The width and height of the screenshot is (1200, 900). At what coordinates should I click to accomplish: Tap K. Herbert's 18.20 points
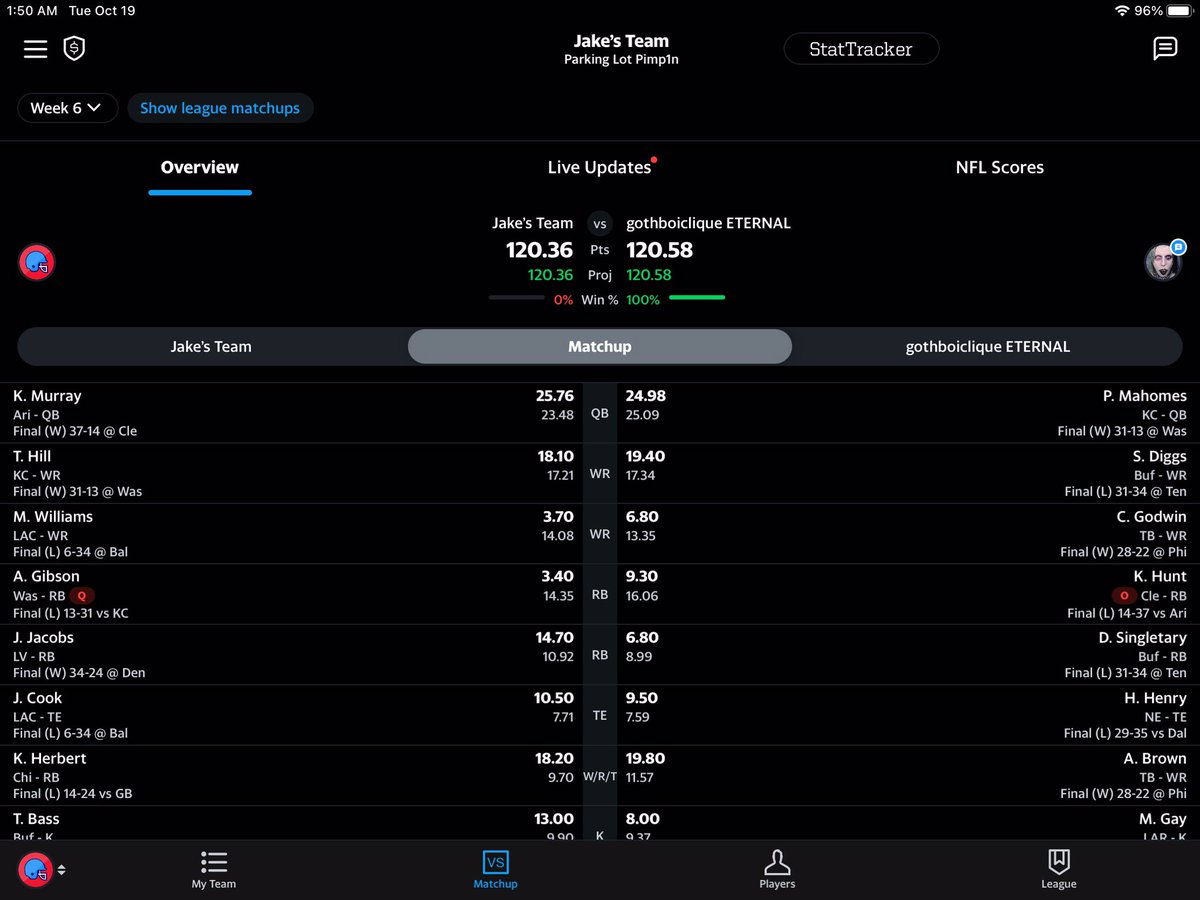point(555,758)
